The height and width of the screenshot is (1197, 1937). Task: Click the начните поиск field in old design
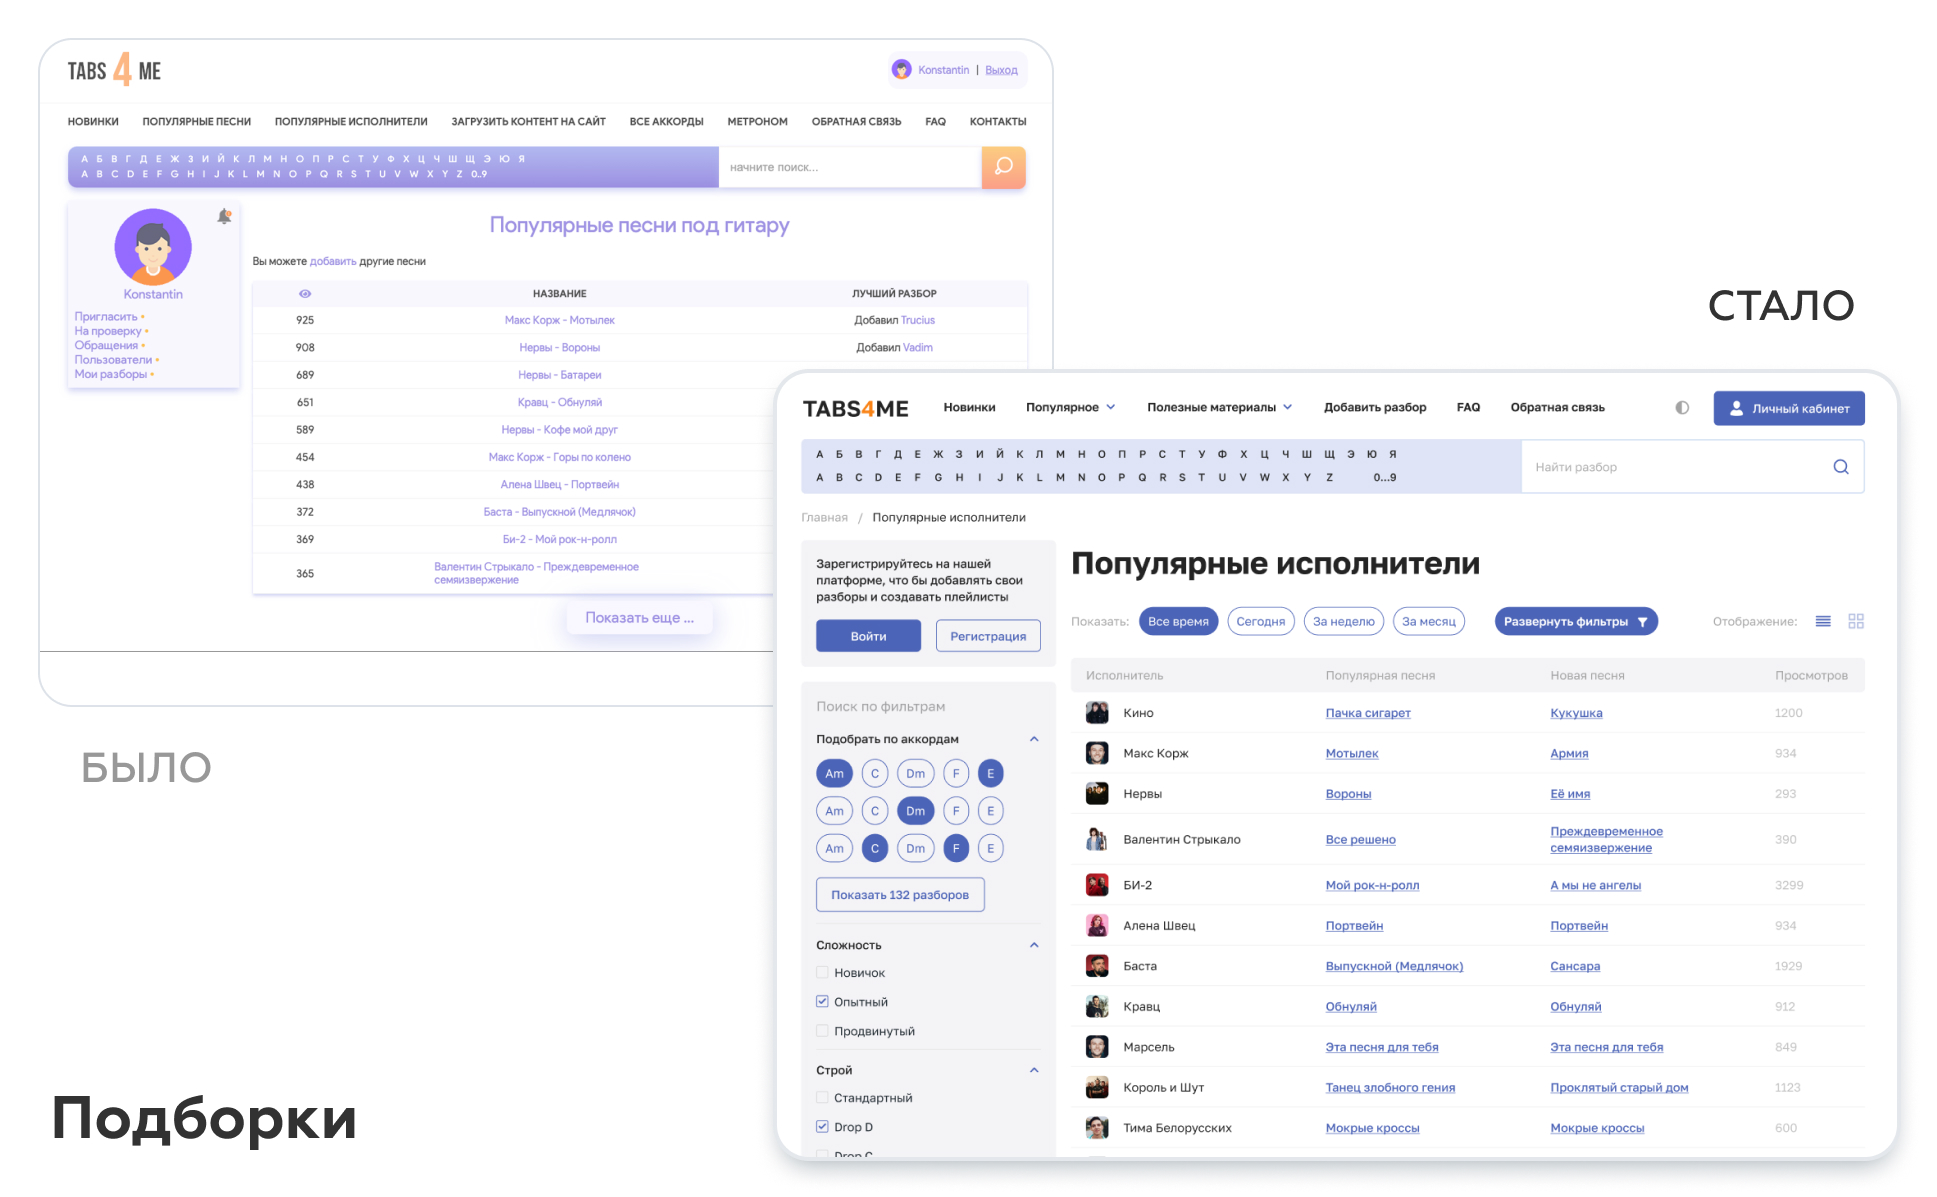tap(849, 167)
